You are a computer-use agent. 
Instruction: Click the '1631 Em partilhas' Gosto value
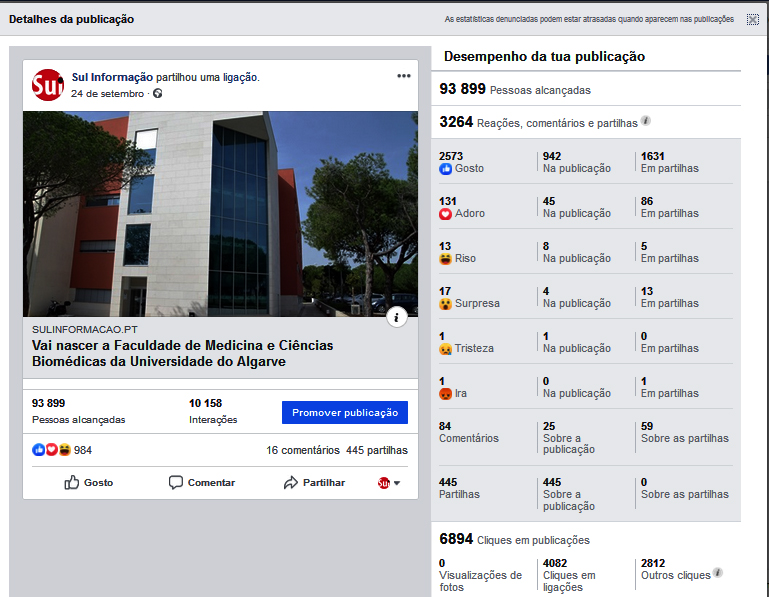click(669, 162)
